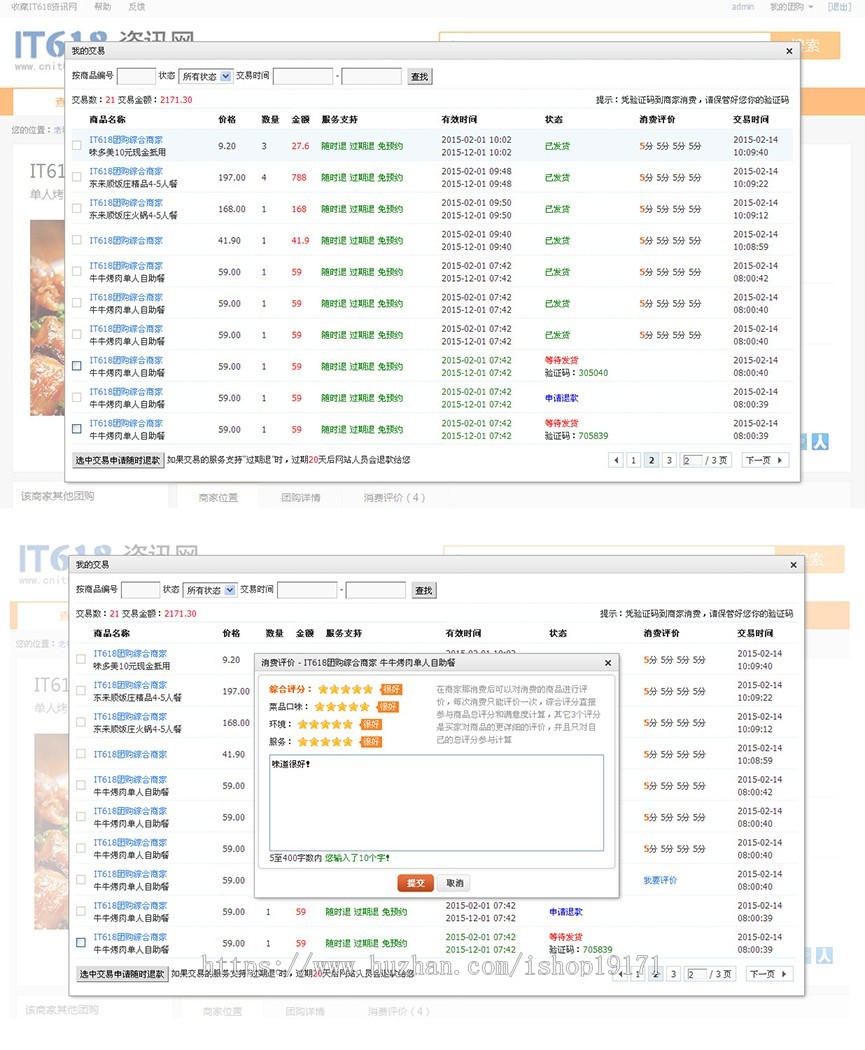This screenshot has height=1050, width=865.
Task: Click 申请退款 link in lower window
Action: pyautogui.click(x=566, y=911)
